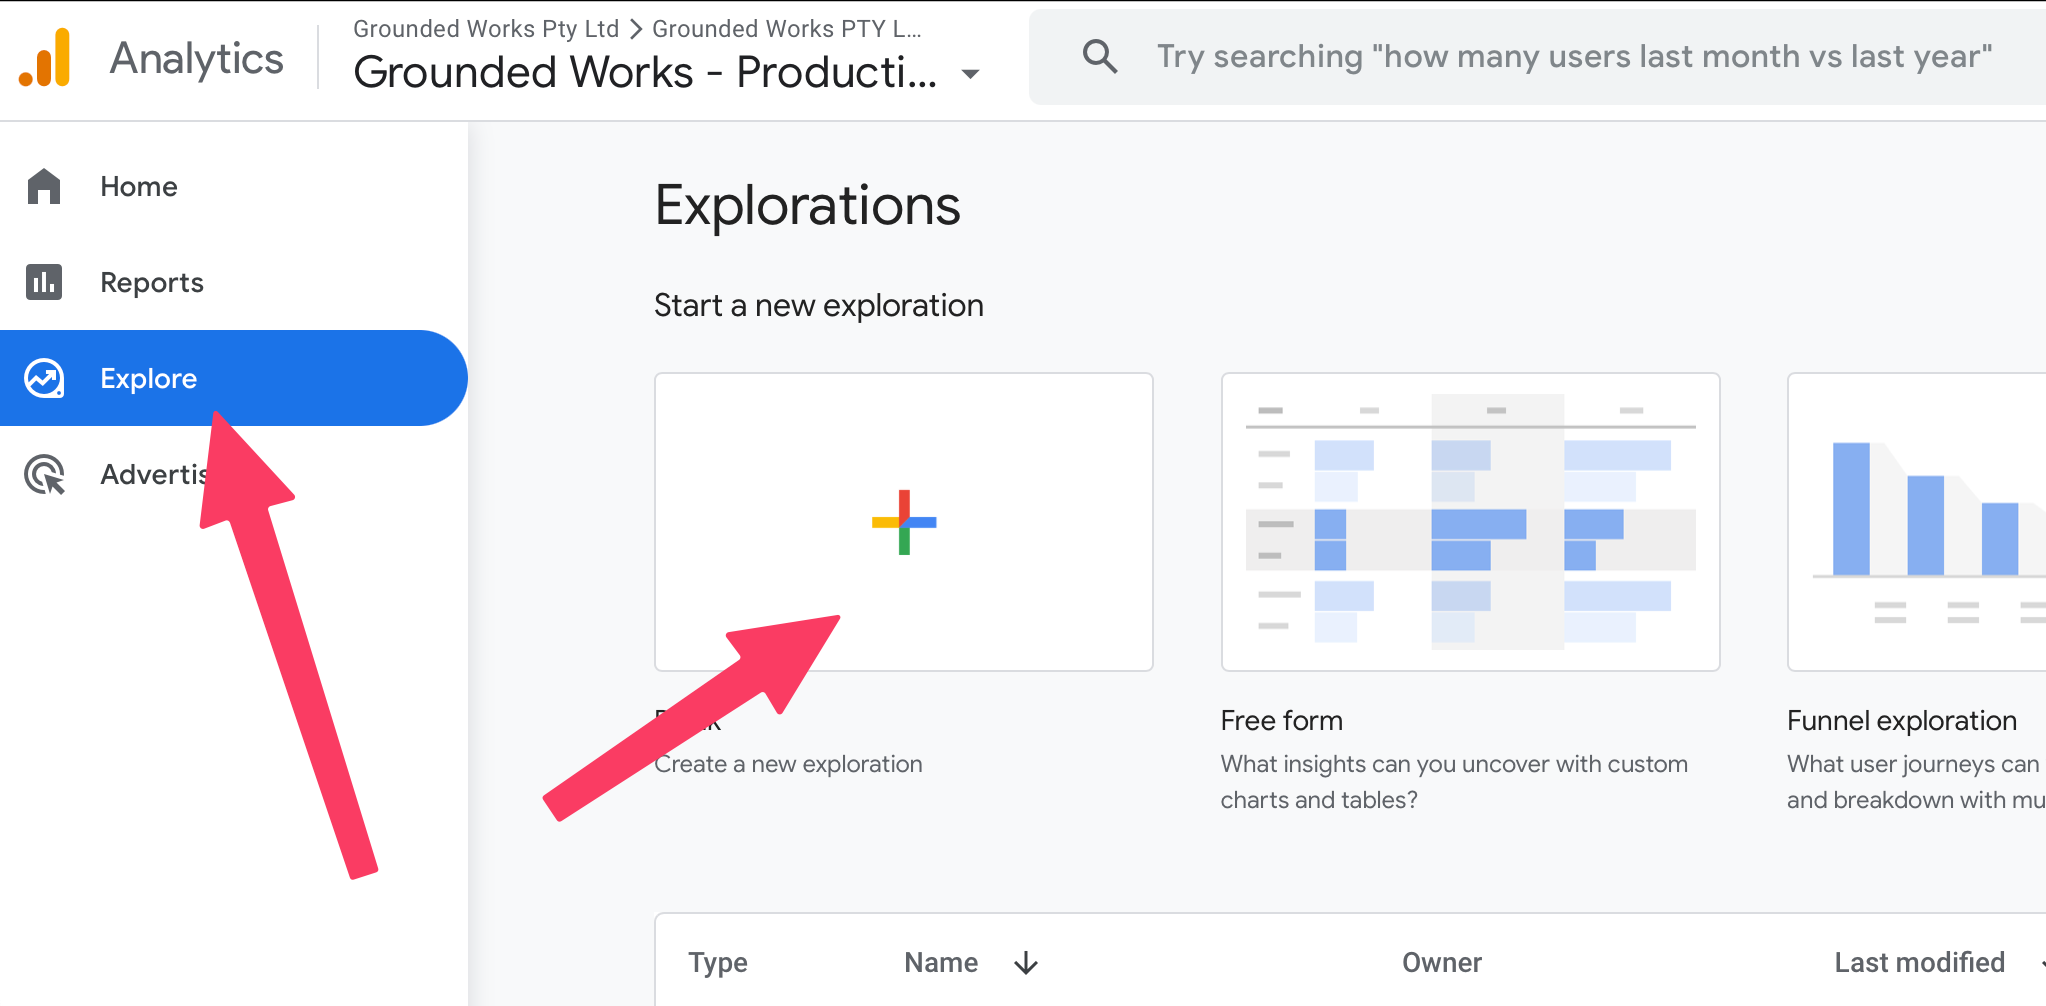The height and width of the screenshot is (1006, 2046).
Task: Sort by Last modified column header
Action: click(x=1919, y=963)
